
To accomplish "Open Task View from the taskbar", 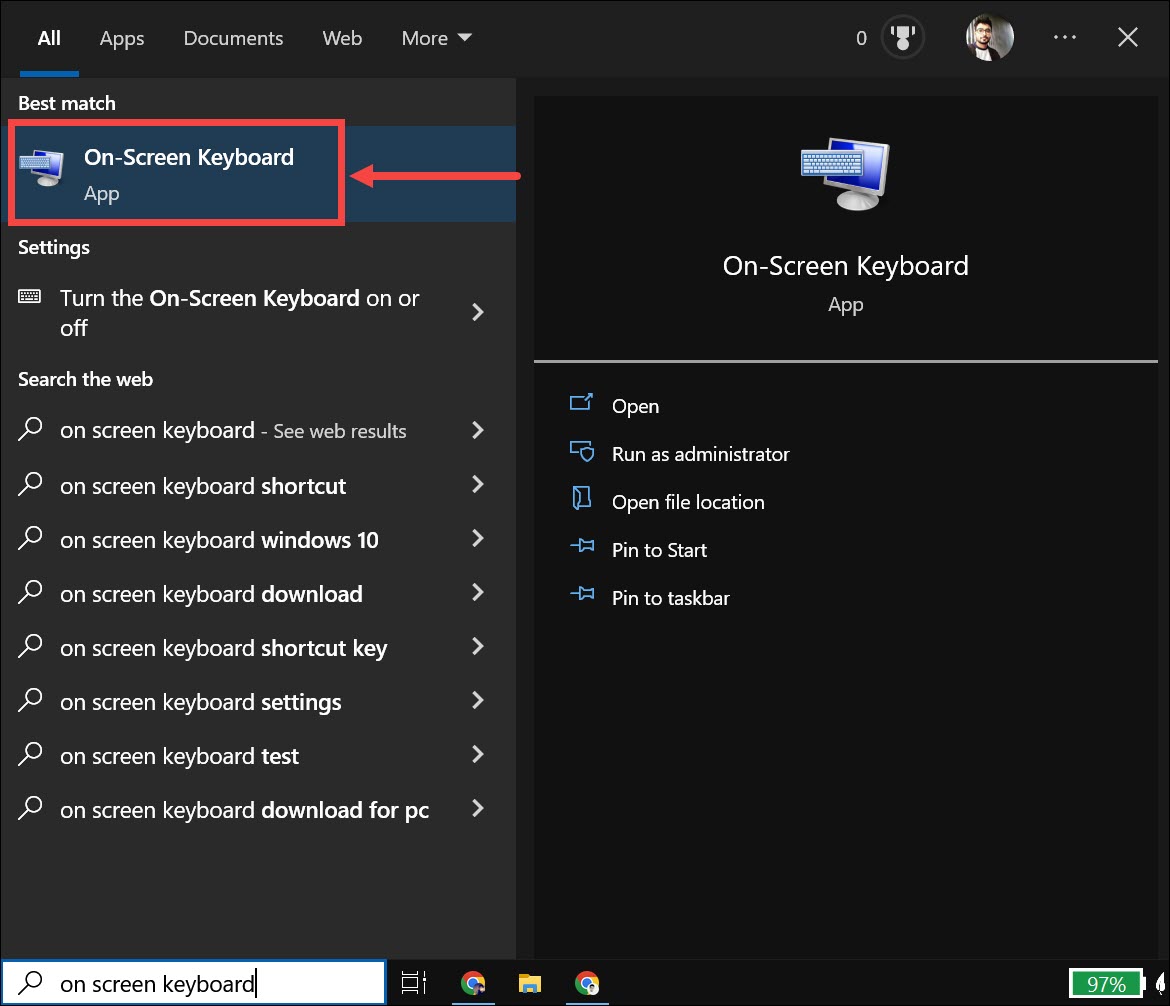I will (x=413, y=984).
